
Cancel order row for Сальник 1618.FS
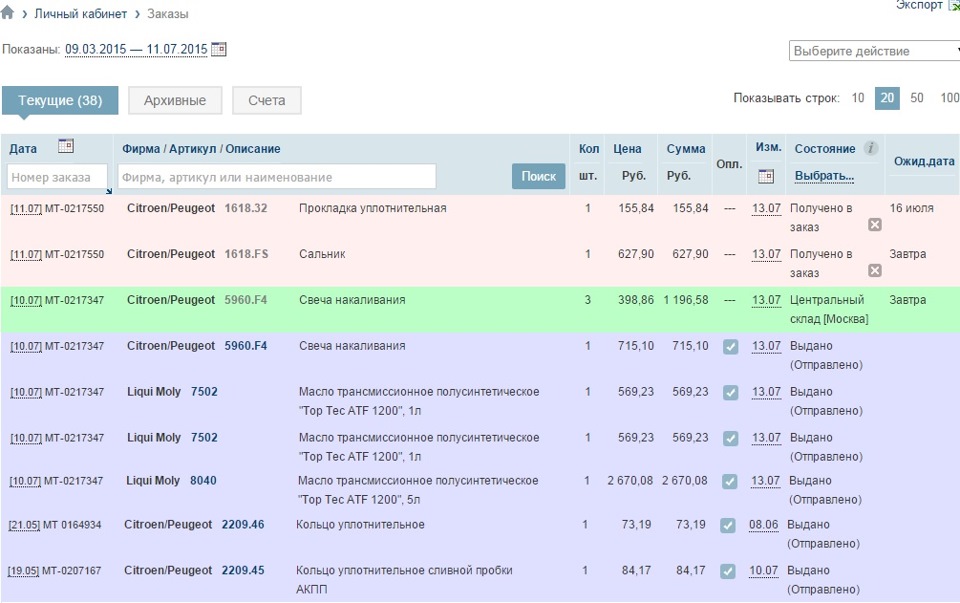875,271
